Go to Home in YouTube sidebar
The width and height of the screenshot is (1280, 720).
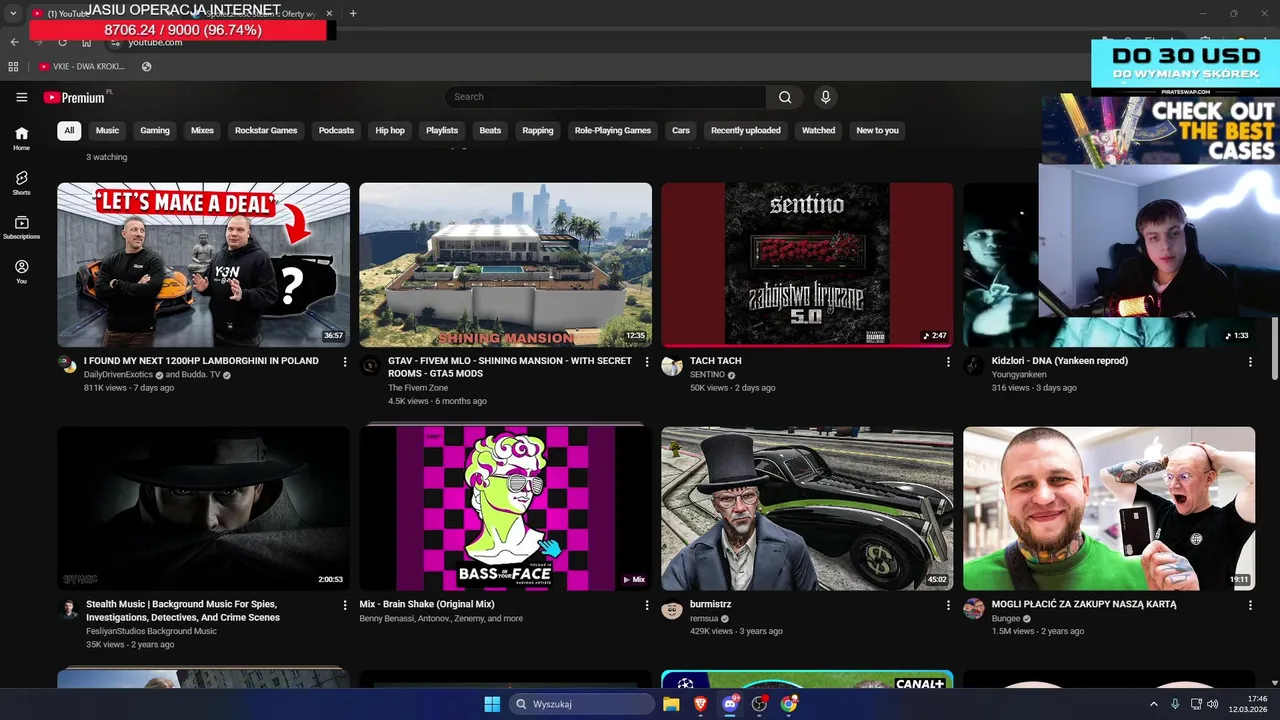(x=21, y=138)
